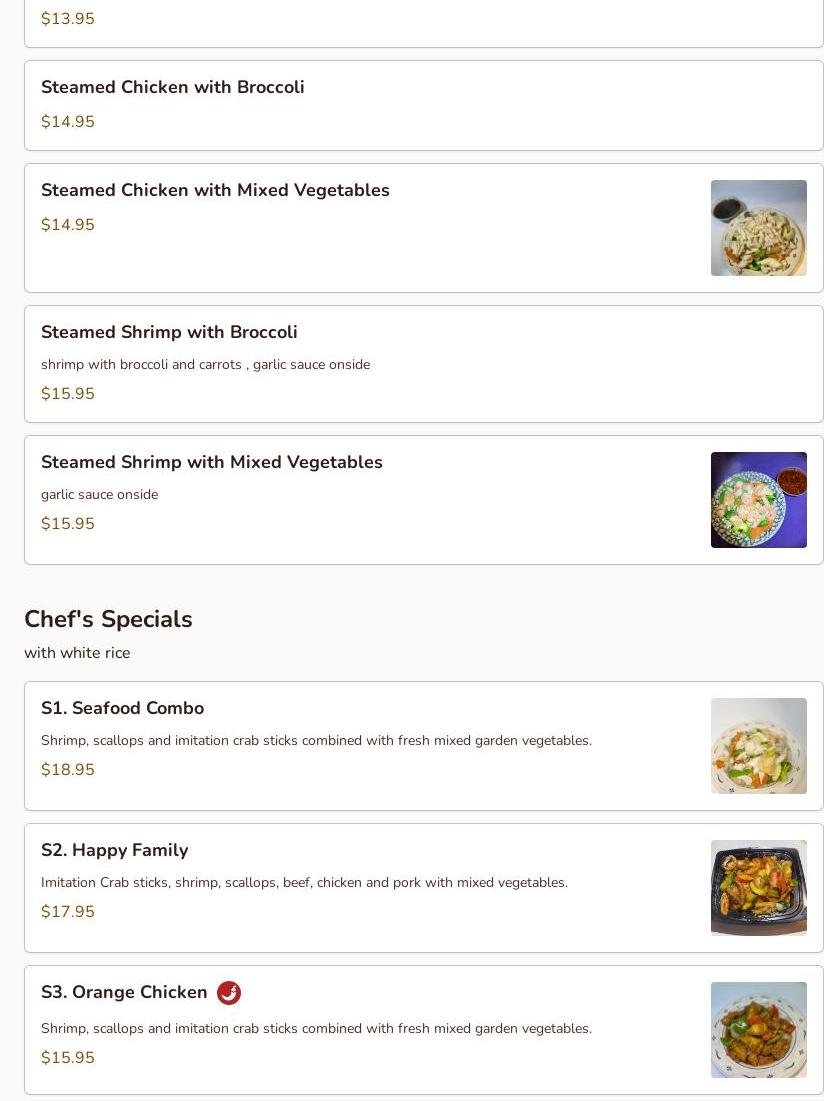
Task: Click the $18.95 Seafood Combo price
Action: [x=68, y=770]
